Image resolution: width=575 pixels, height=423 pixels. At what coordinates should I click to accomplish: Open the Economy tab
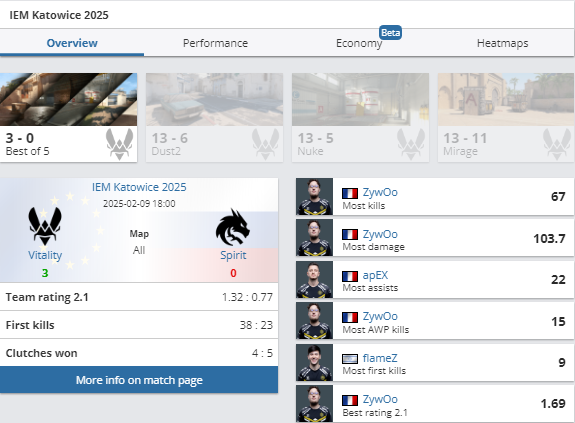tap(359, 43)
